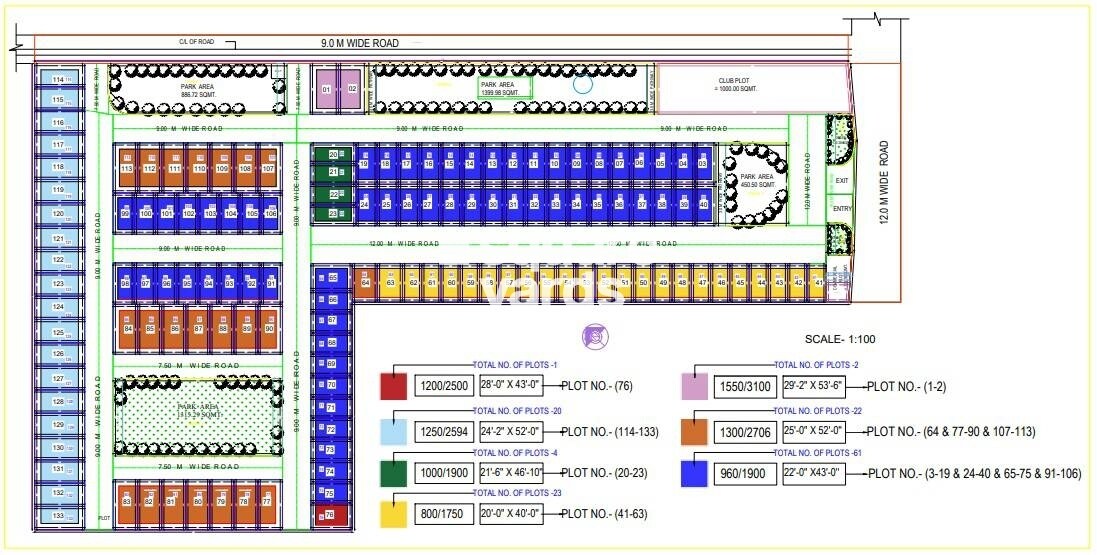
Task: Click the purple circular compass logo
Action: click(x=598, y=334)
